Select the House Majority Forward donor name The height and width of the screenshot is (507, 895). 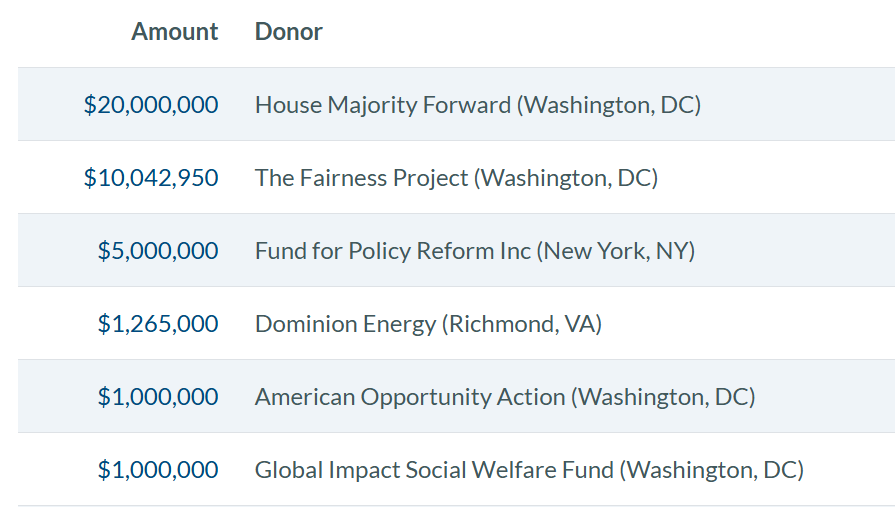tap(382, 105)
